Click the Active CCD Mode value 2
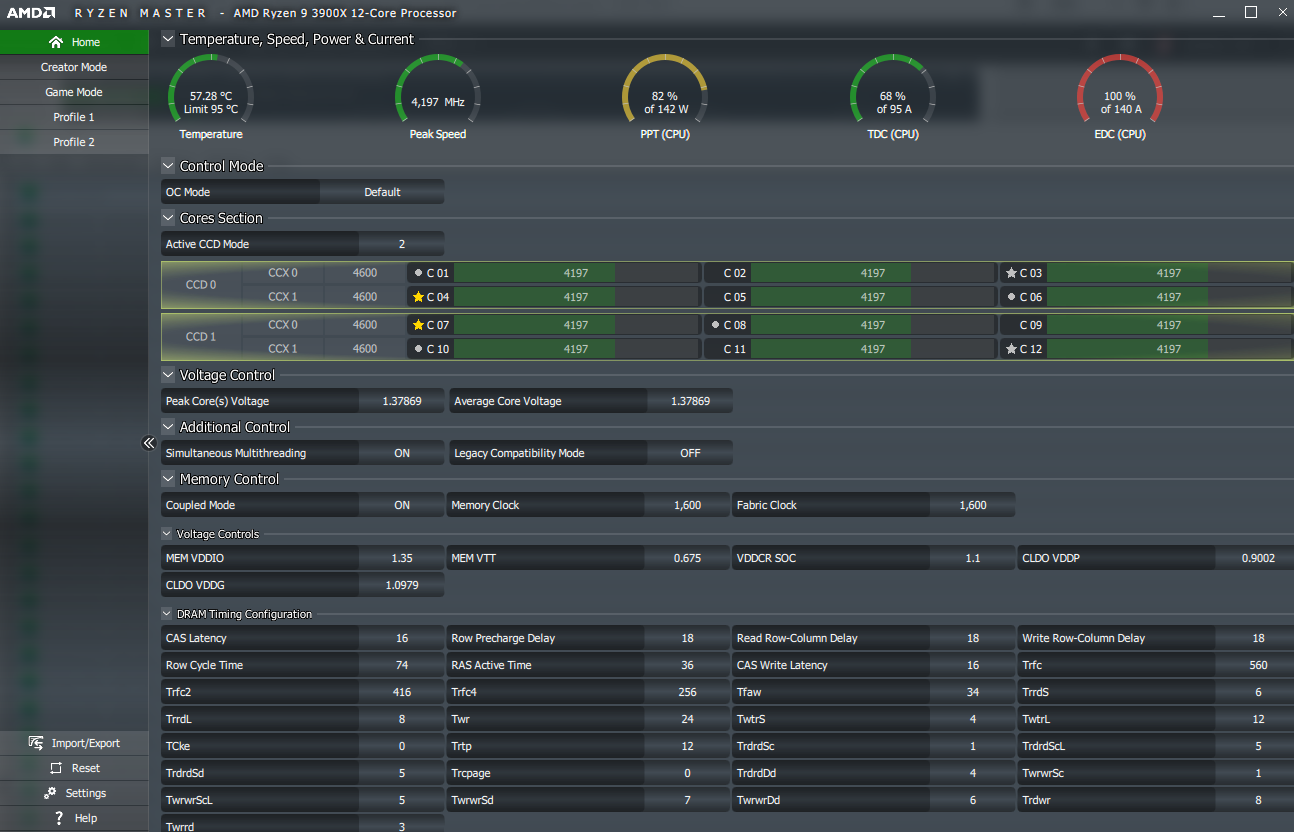Image resolution: width=1294 pixels, height=832 pixels. (x=402, y=244)
